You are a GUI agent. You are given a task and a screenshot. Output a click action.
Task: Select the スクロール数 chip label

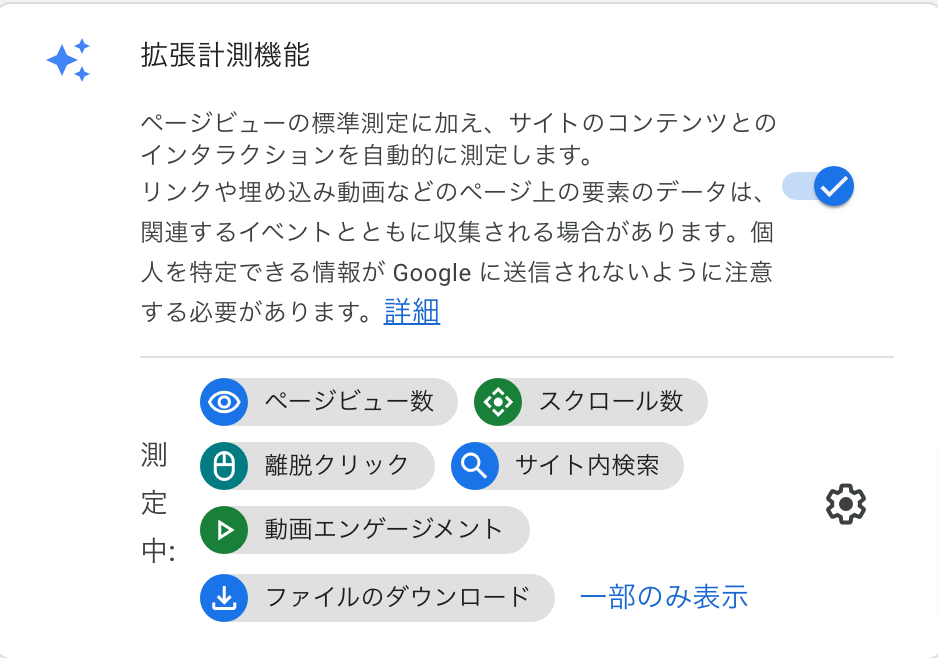click(611, 402)
